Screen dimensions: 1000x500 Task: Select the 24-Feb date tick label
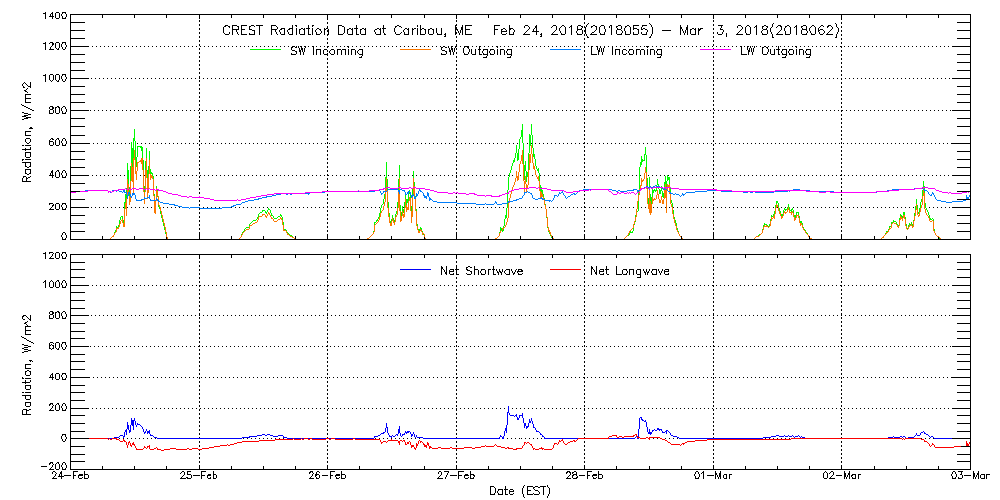click(x=71, y=476)
